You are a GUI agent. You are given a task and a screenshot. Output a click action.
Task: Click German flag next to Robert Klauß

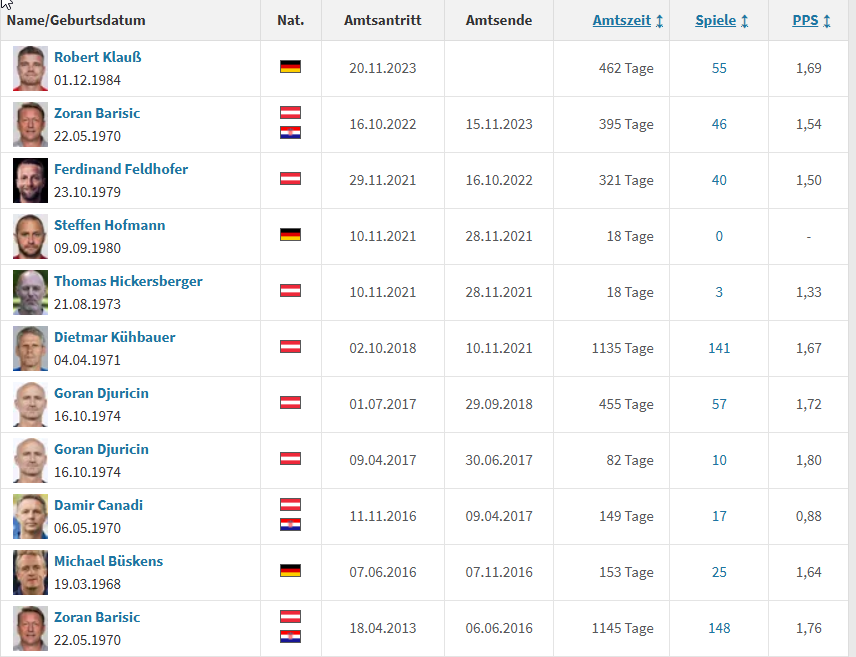coord(290,67)
